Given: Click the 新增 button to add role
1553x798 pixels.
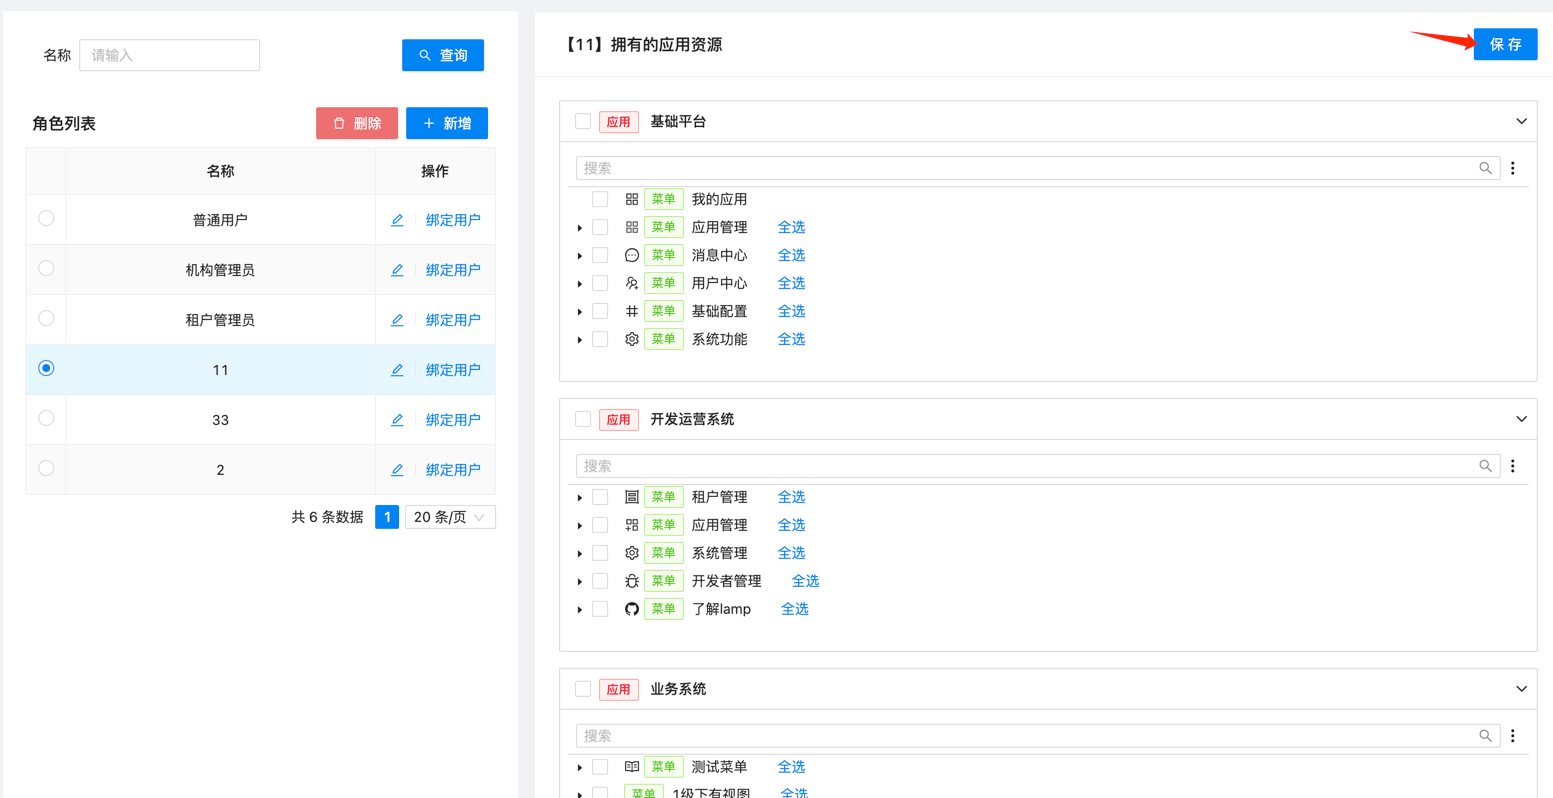Looking at the screenshot, I should click(446, 123).
